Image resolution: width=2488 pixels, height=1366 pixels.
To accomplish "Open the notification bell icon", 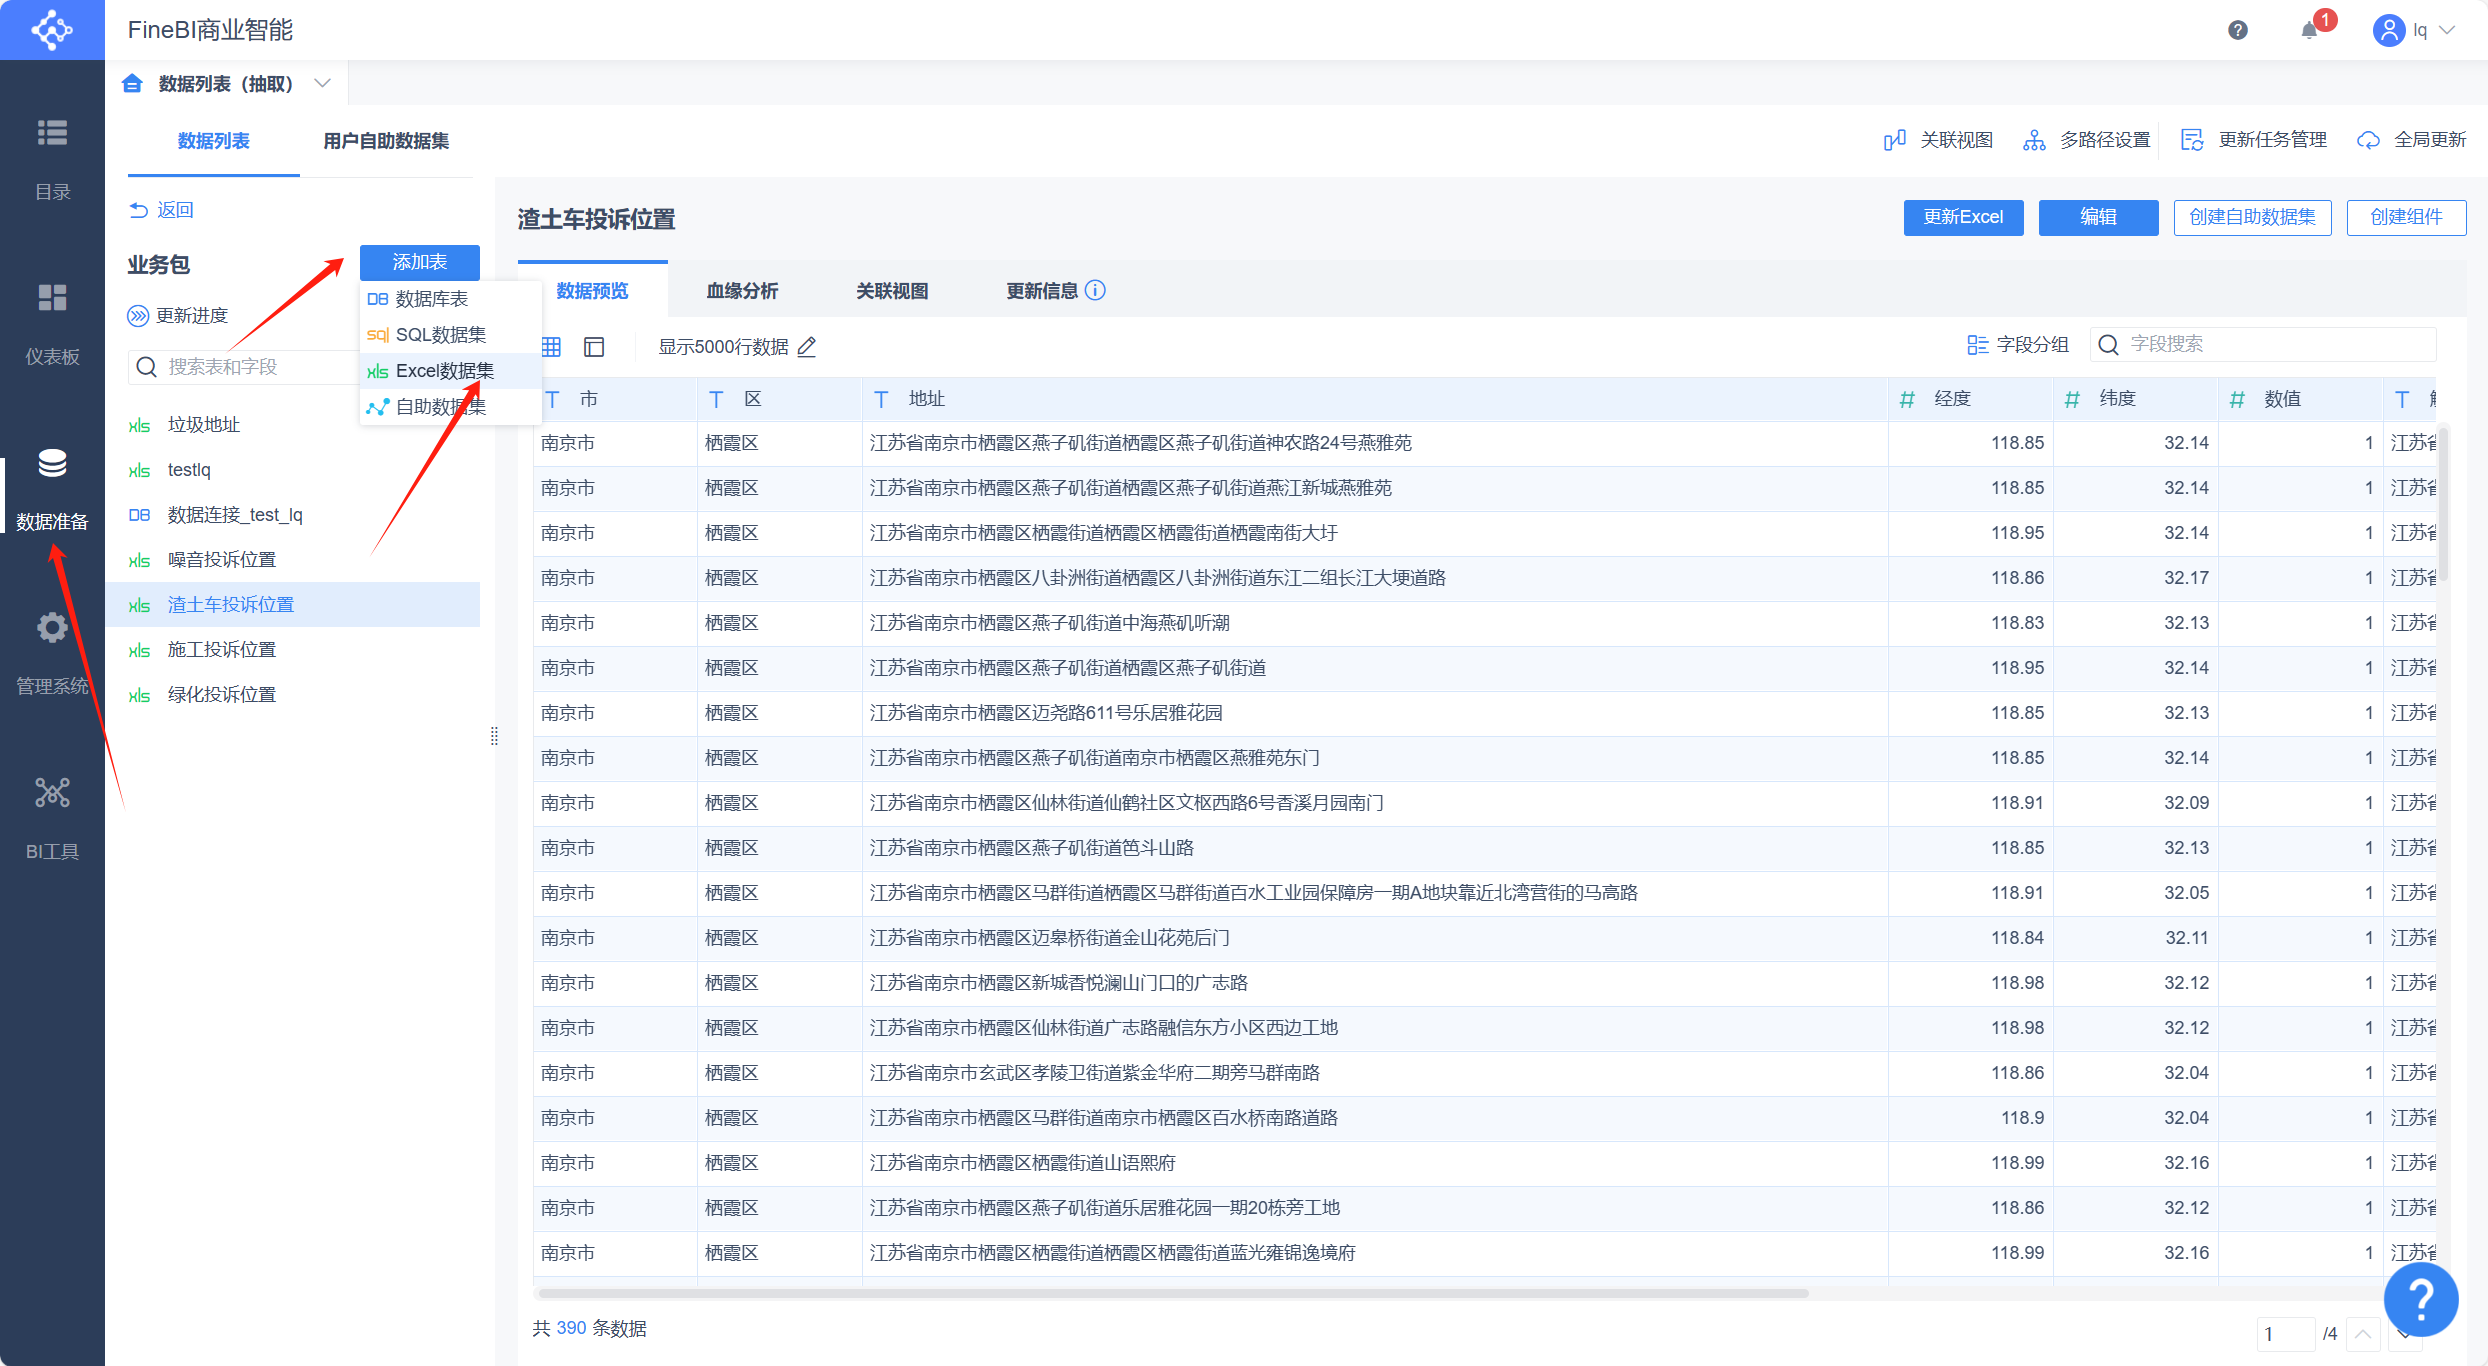I will coord(2309,30).
